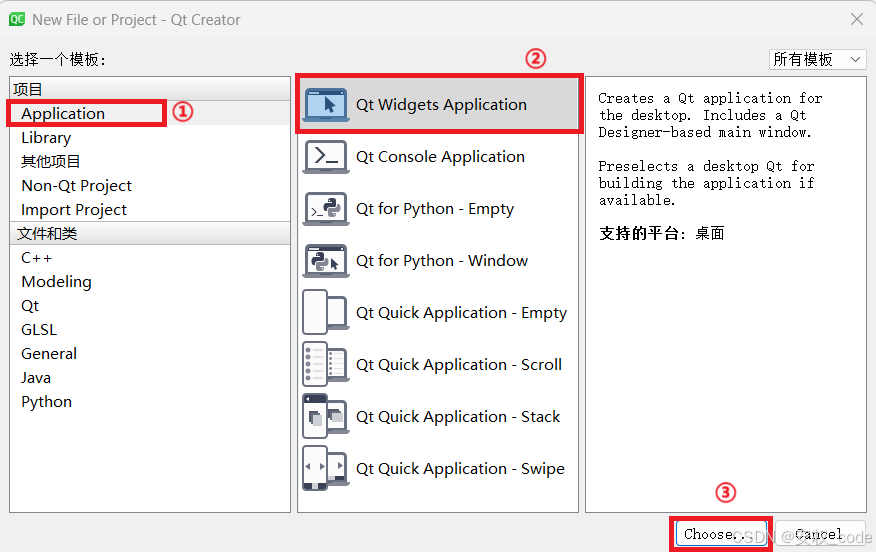The image size is (876, 552).
Task: Open the 所有模板 template filter dropdown
Action: point(817,59)
